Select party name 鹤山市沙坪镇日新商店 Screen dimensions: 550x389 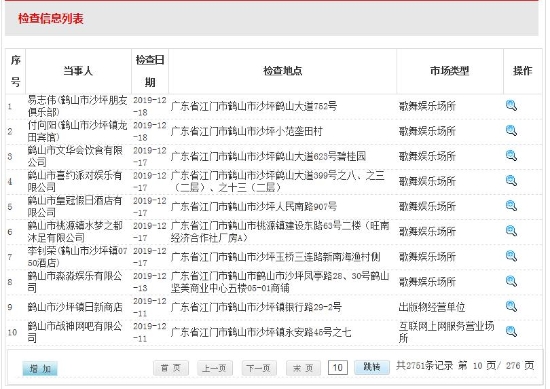[x=75, y=307]
